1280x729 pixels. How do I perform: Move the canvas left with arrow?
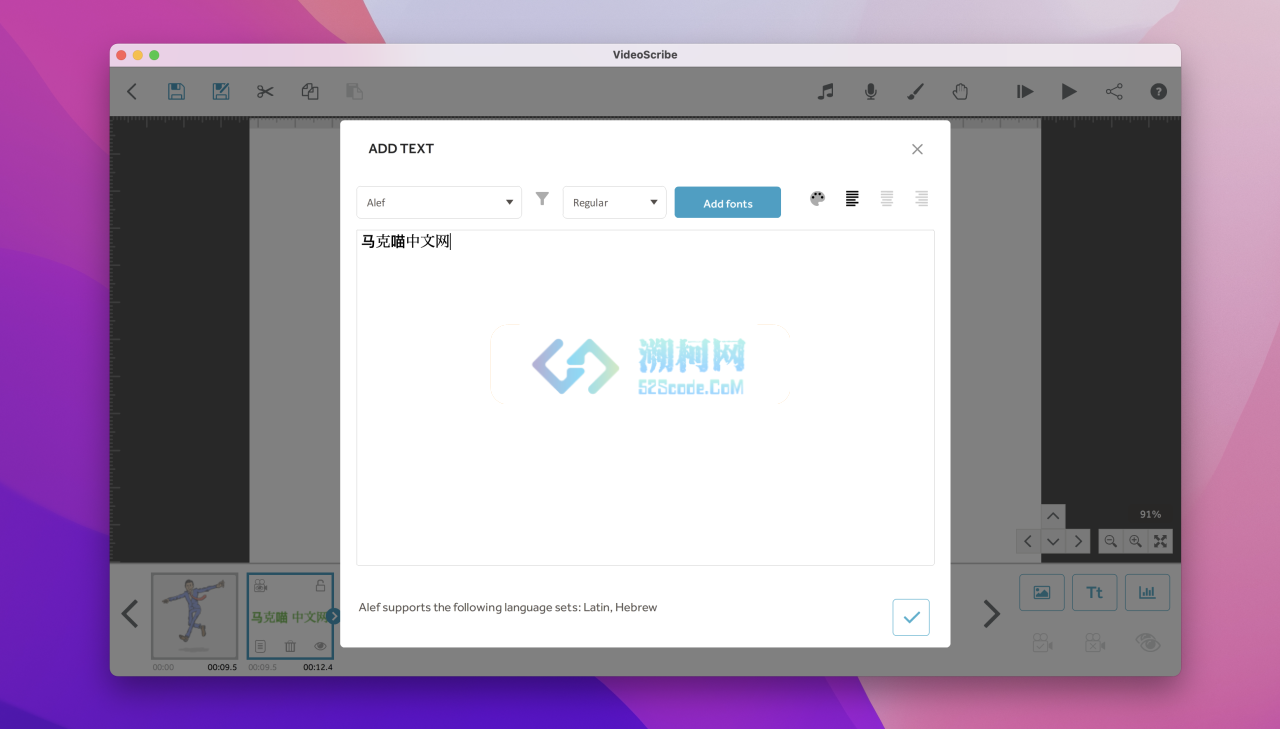pos(1028,541)
